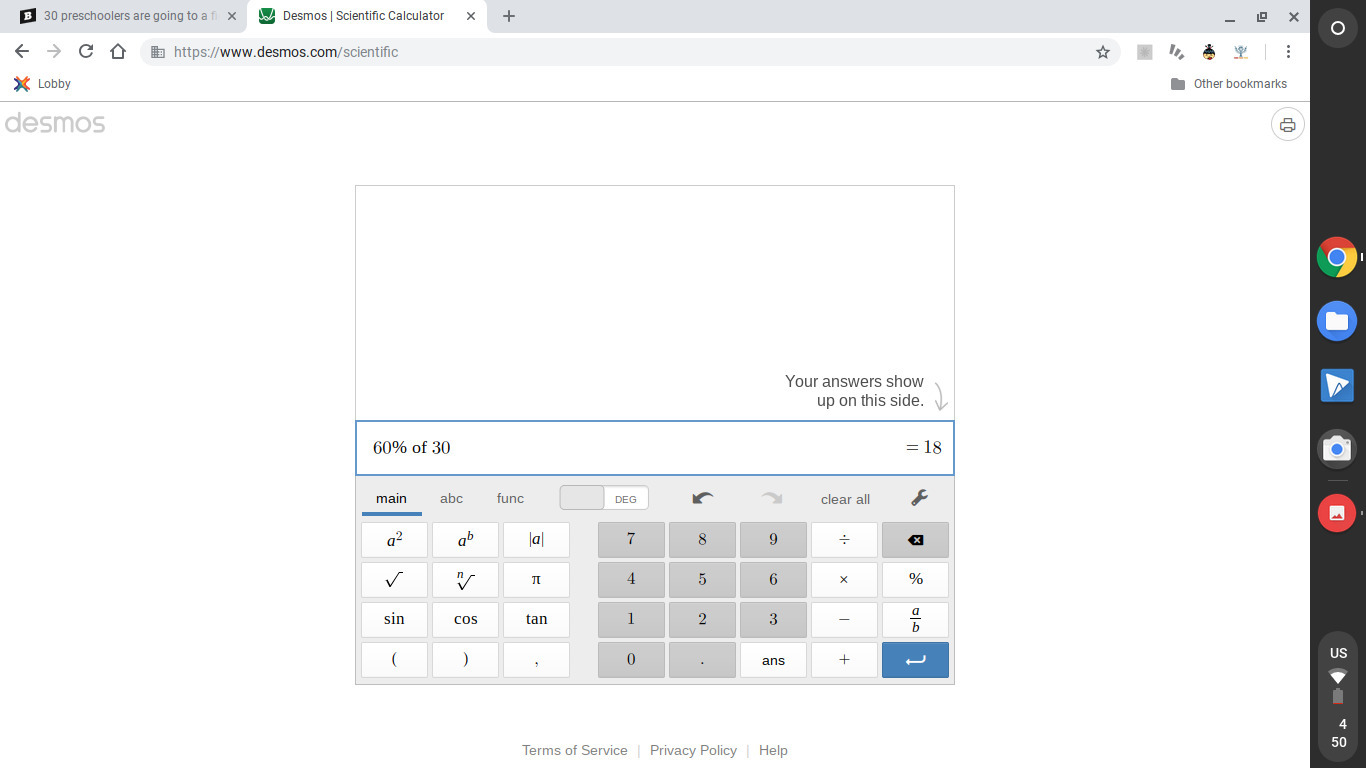Go back to the previous page

(22, 52)
